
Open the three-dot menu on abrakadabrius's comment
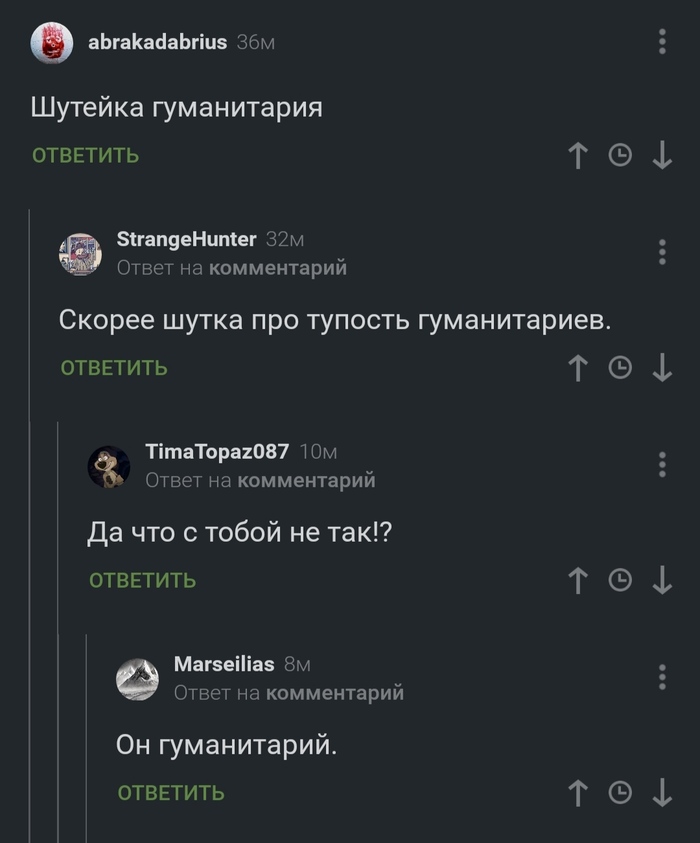pyautogui.click(x=661, y=40)
